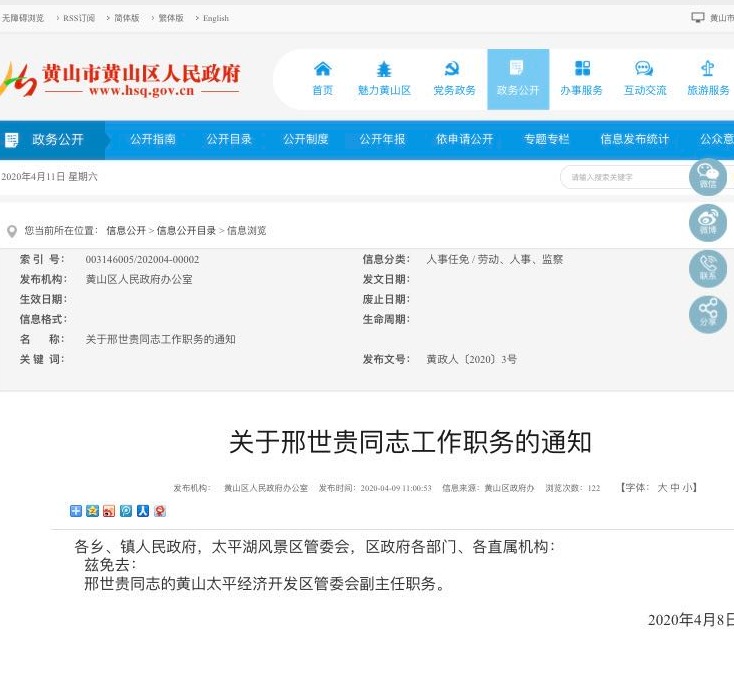The image size is (734, 690).
Task: Click the 政务公开 document icon in blue bar
Action: [x=12, y=139]
